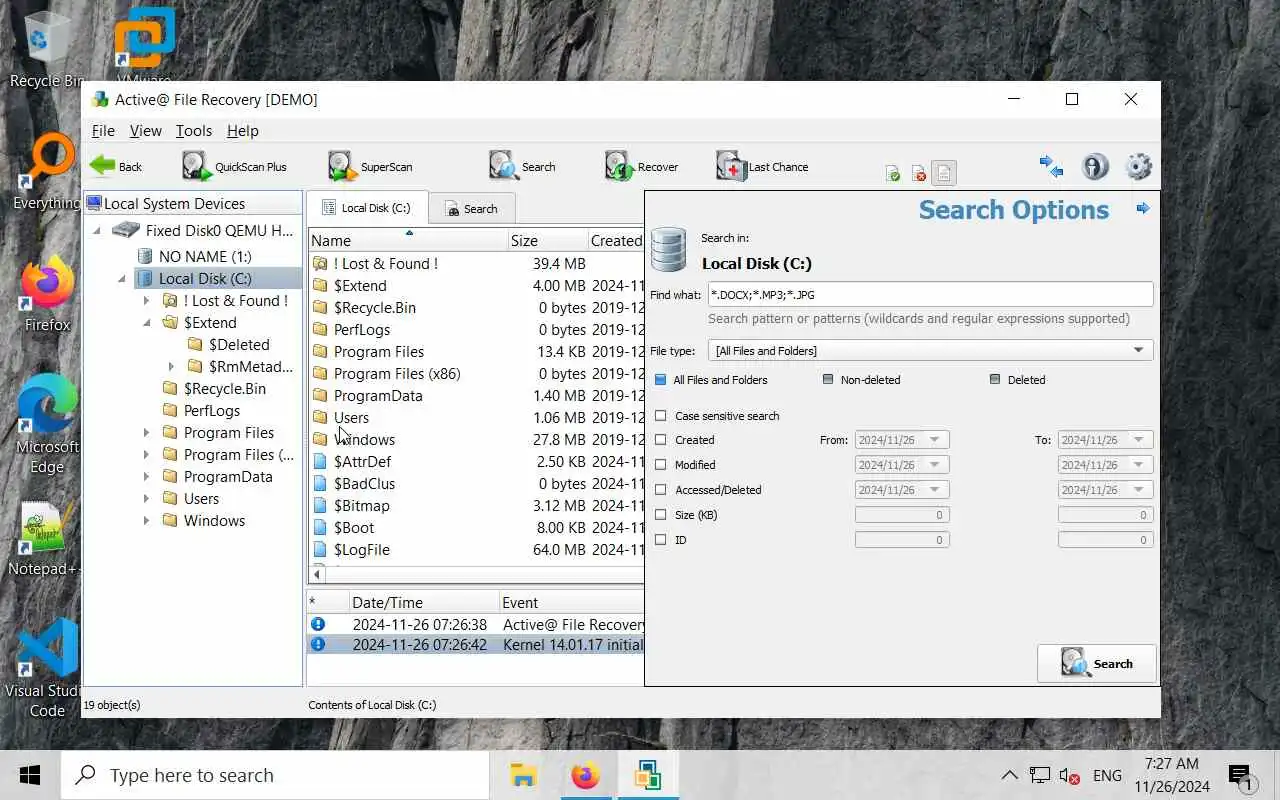This screenshot has width=1280, height=800.
Task: Sort log by Date/Time column
Action: (x=424, y=602)
